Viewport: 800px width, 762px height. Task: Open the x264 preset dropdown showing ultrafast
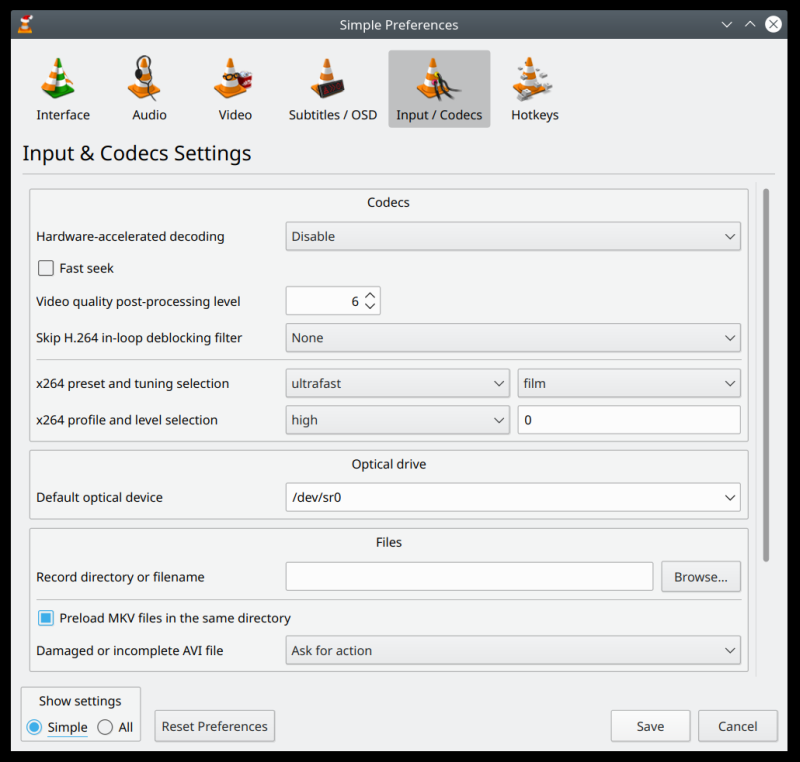397,383
